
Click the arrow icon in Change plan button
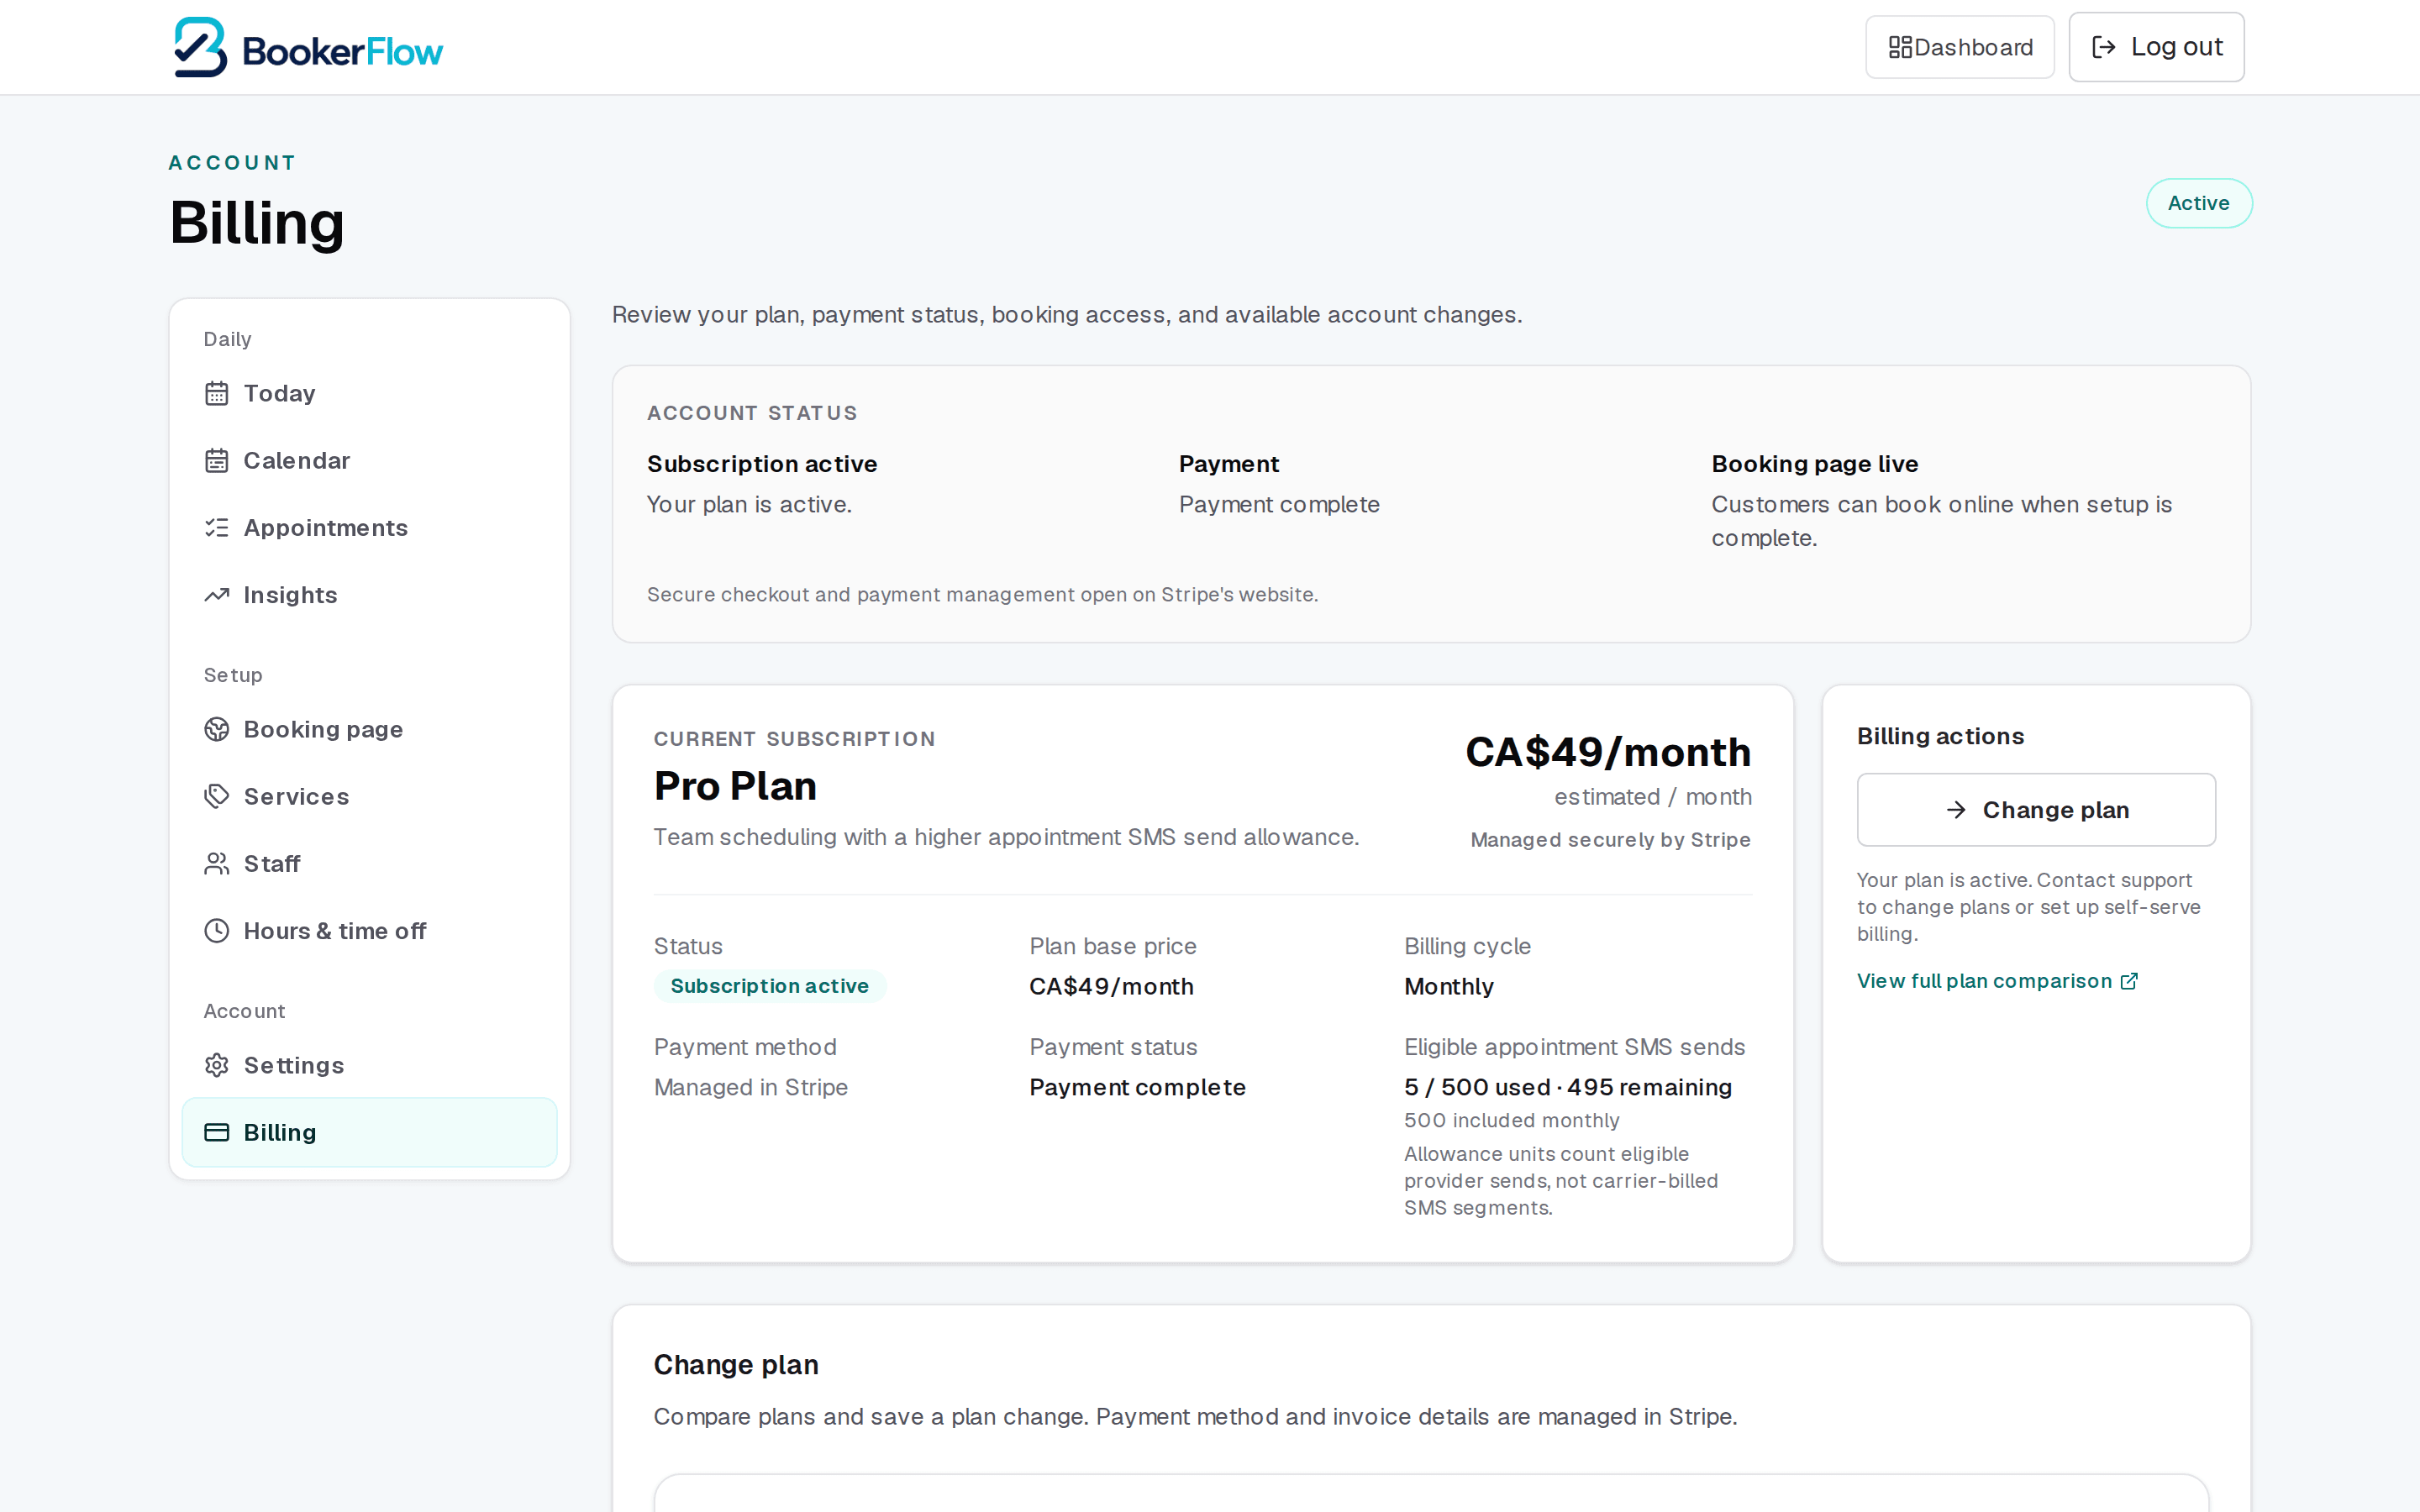click(1956, 810)
